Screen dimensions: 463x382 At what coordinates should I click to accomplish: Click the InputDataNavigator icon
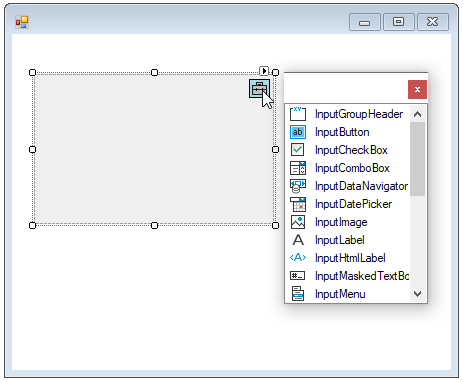click(298, 186)
